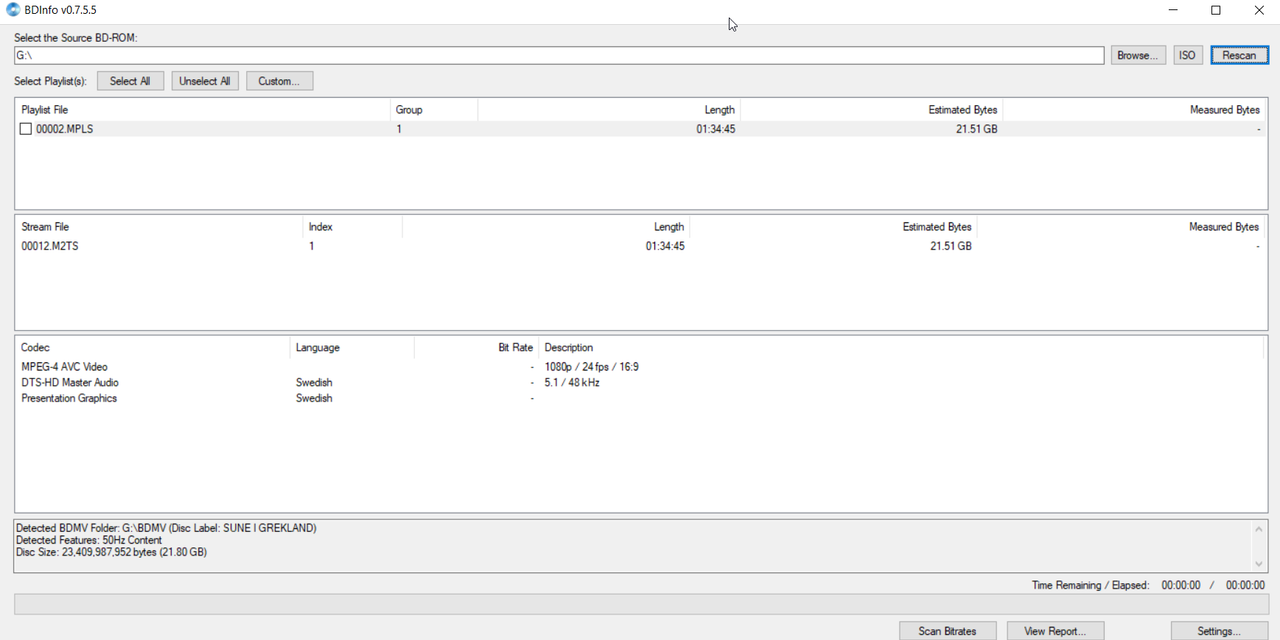Sort by Playlist File column header
Screen dimensions: 1280x640
point(203,110)
